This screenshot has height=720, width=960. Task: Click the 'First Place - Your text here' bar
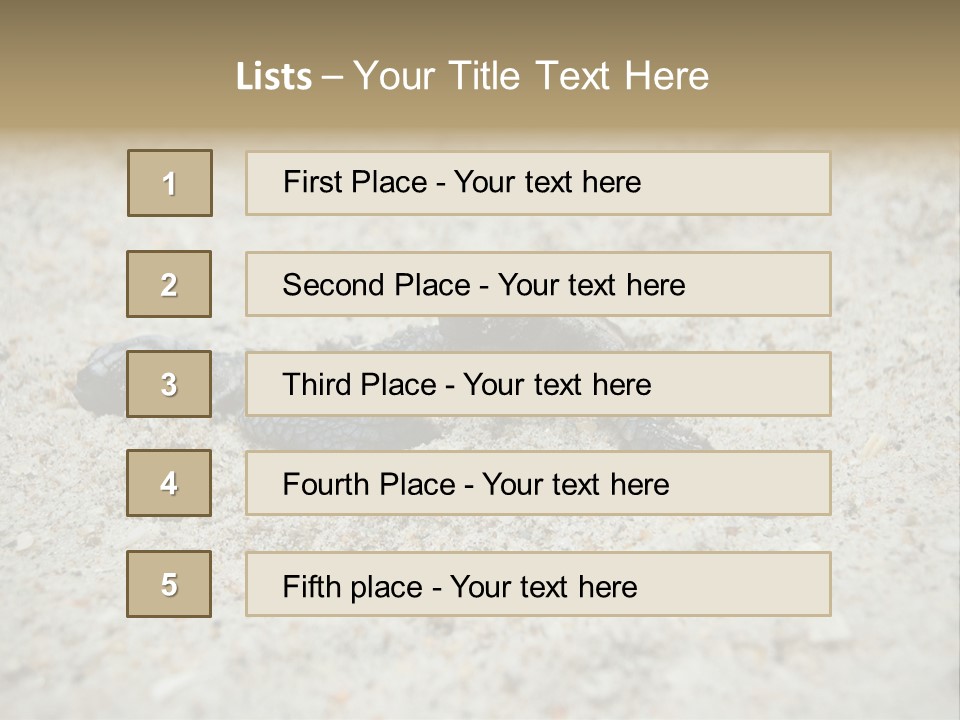(538, 183)
